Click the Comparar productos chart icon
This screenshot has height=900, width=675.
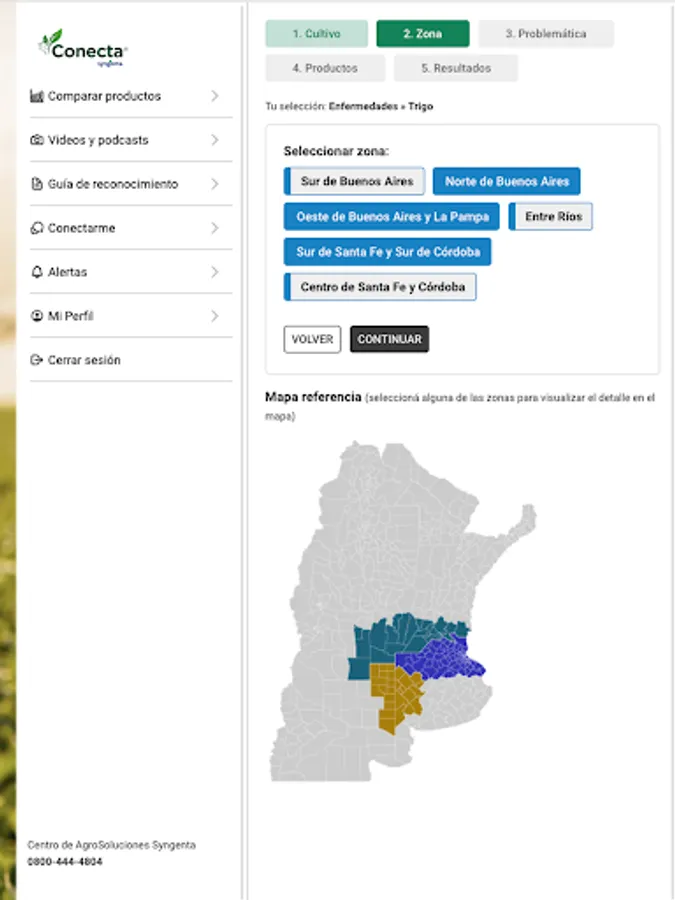point(37,96)
